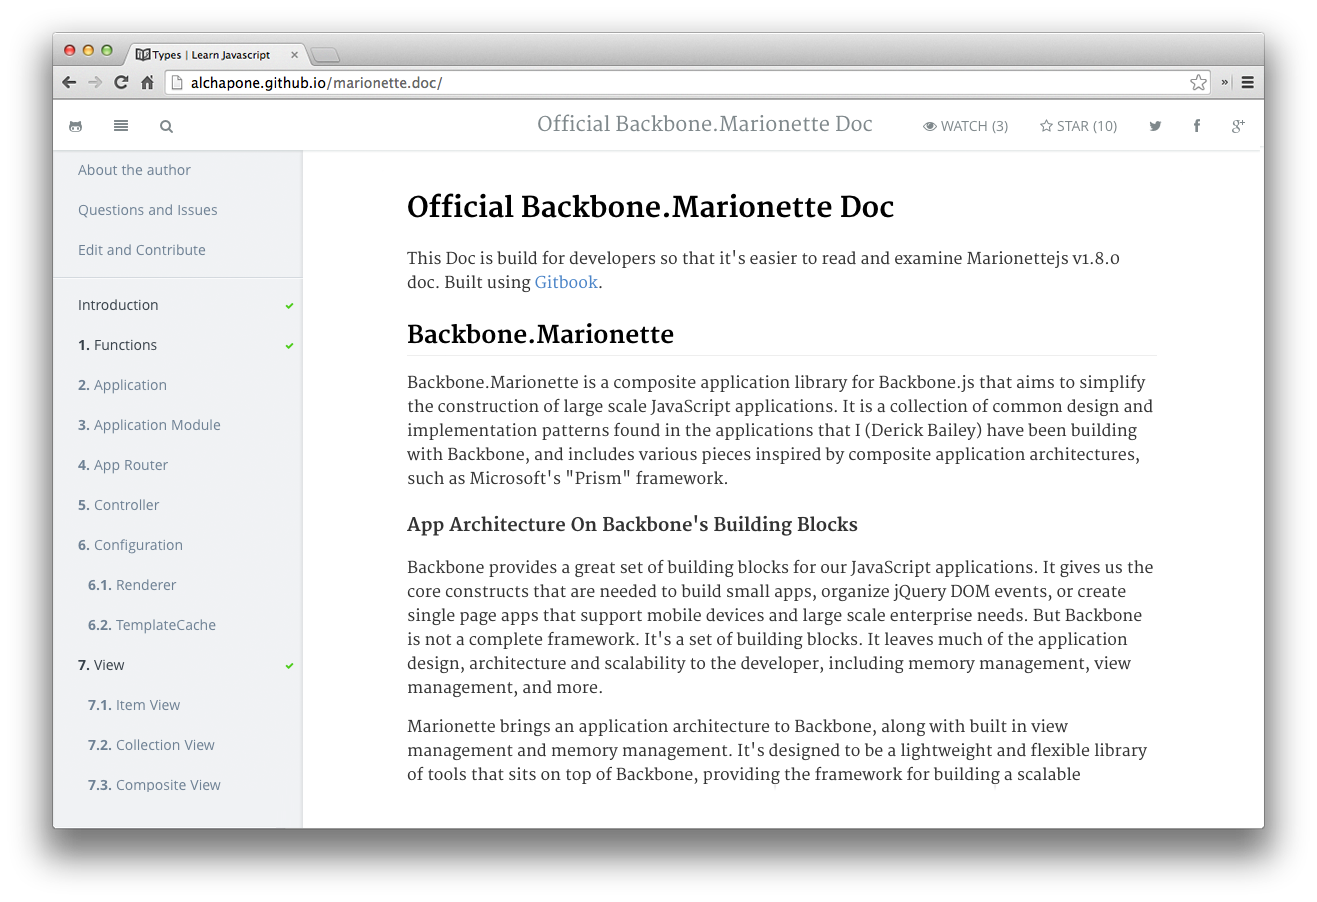Follow the Gitbook hyperlink in the intro

click(566, 282)
